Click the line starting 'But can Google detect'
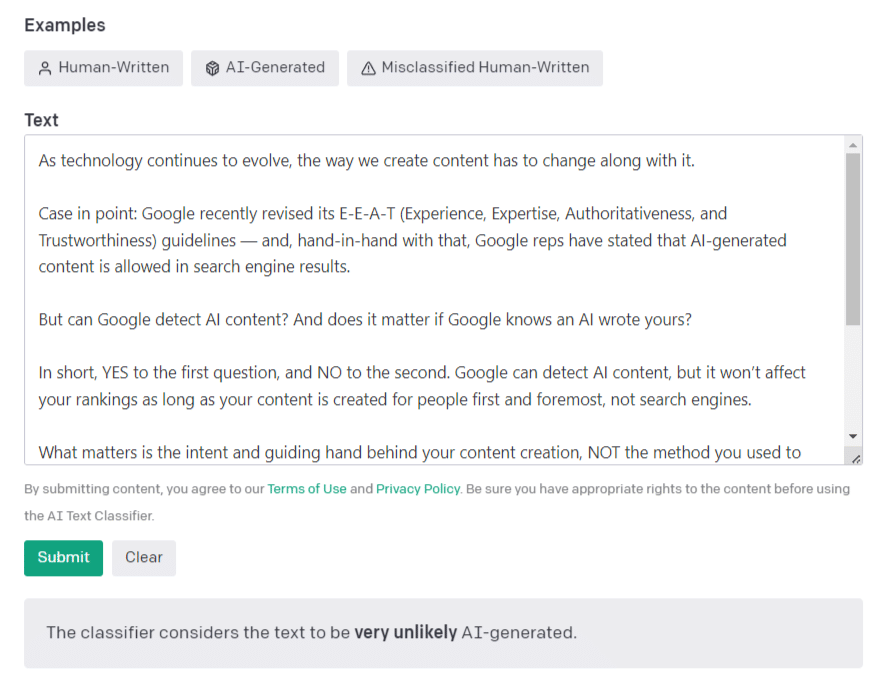Screen dimensions: 888x685 click(x=365, y=320)
